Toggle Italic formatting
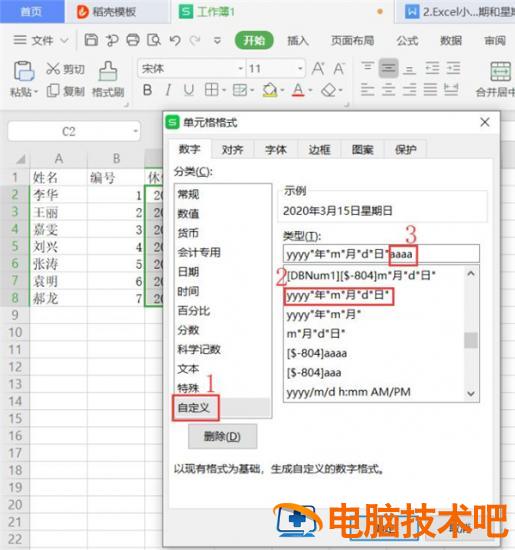The width and height of the screenshot is (515, 550). (168, 90)
